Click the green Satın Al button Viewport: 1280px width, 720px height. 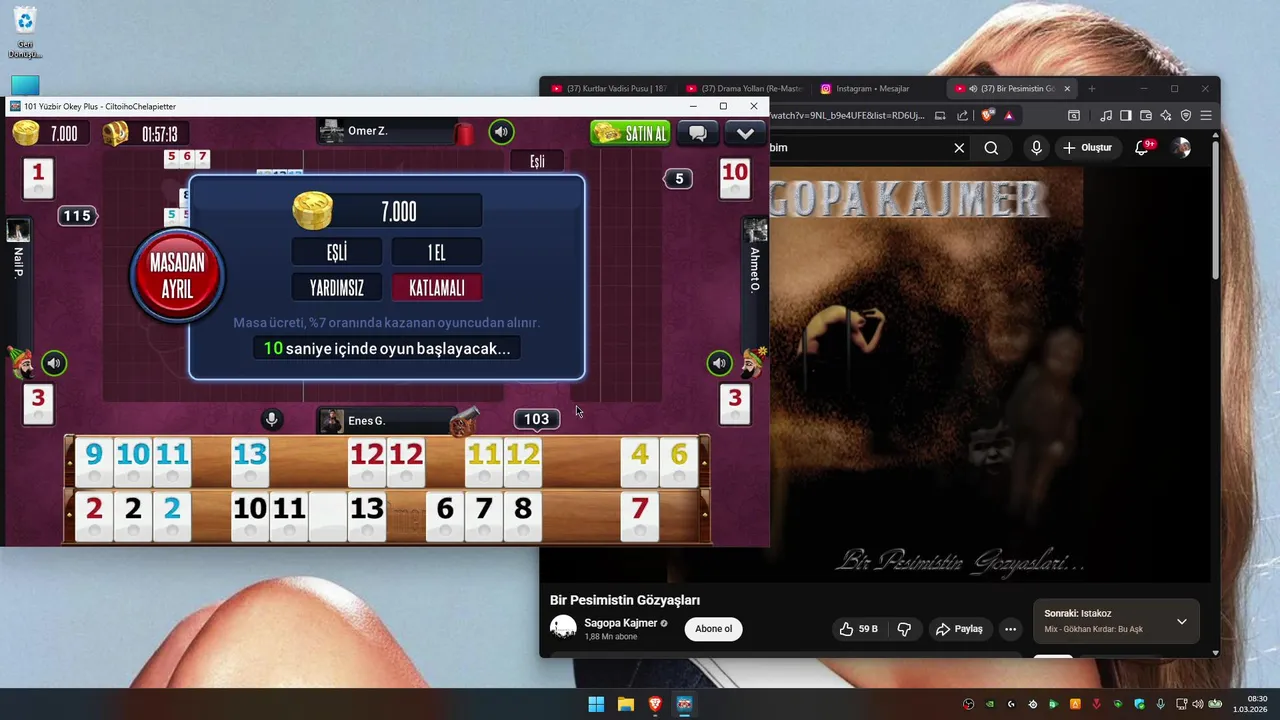click(x=630, y=133)
